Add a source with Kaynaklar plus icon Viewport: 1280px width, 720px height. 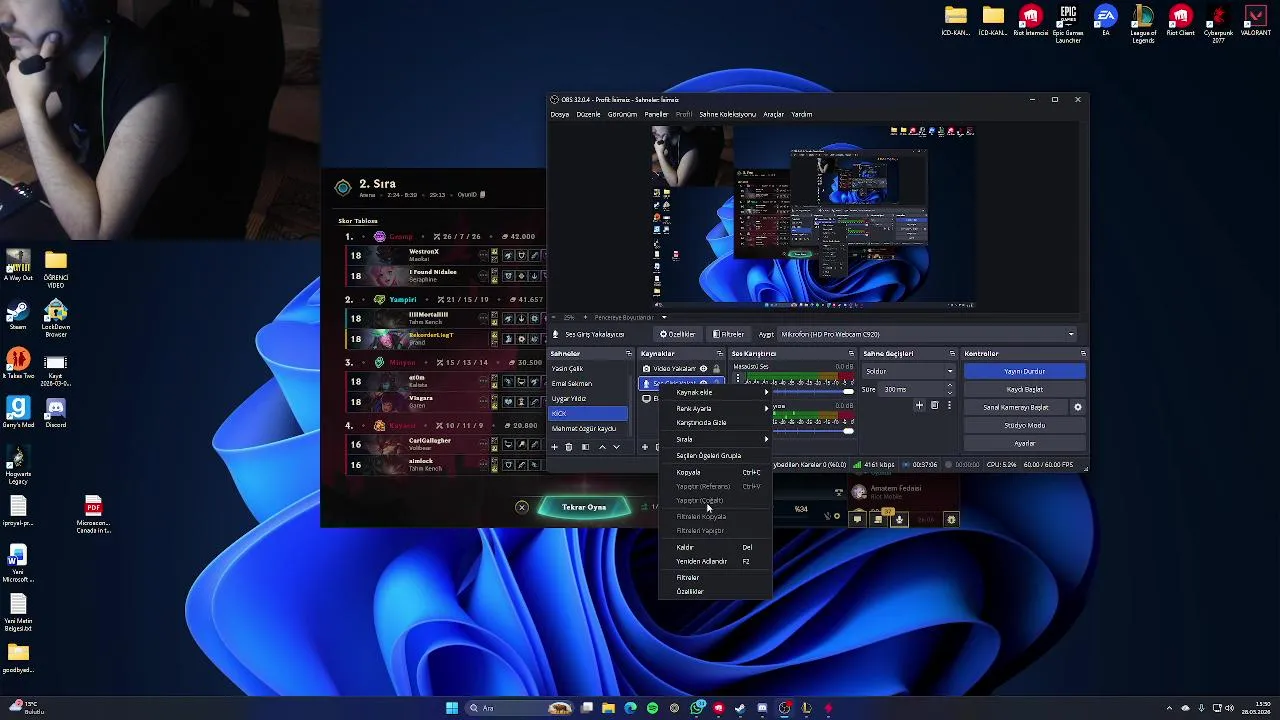[x=645, y=447]
